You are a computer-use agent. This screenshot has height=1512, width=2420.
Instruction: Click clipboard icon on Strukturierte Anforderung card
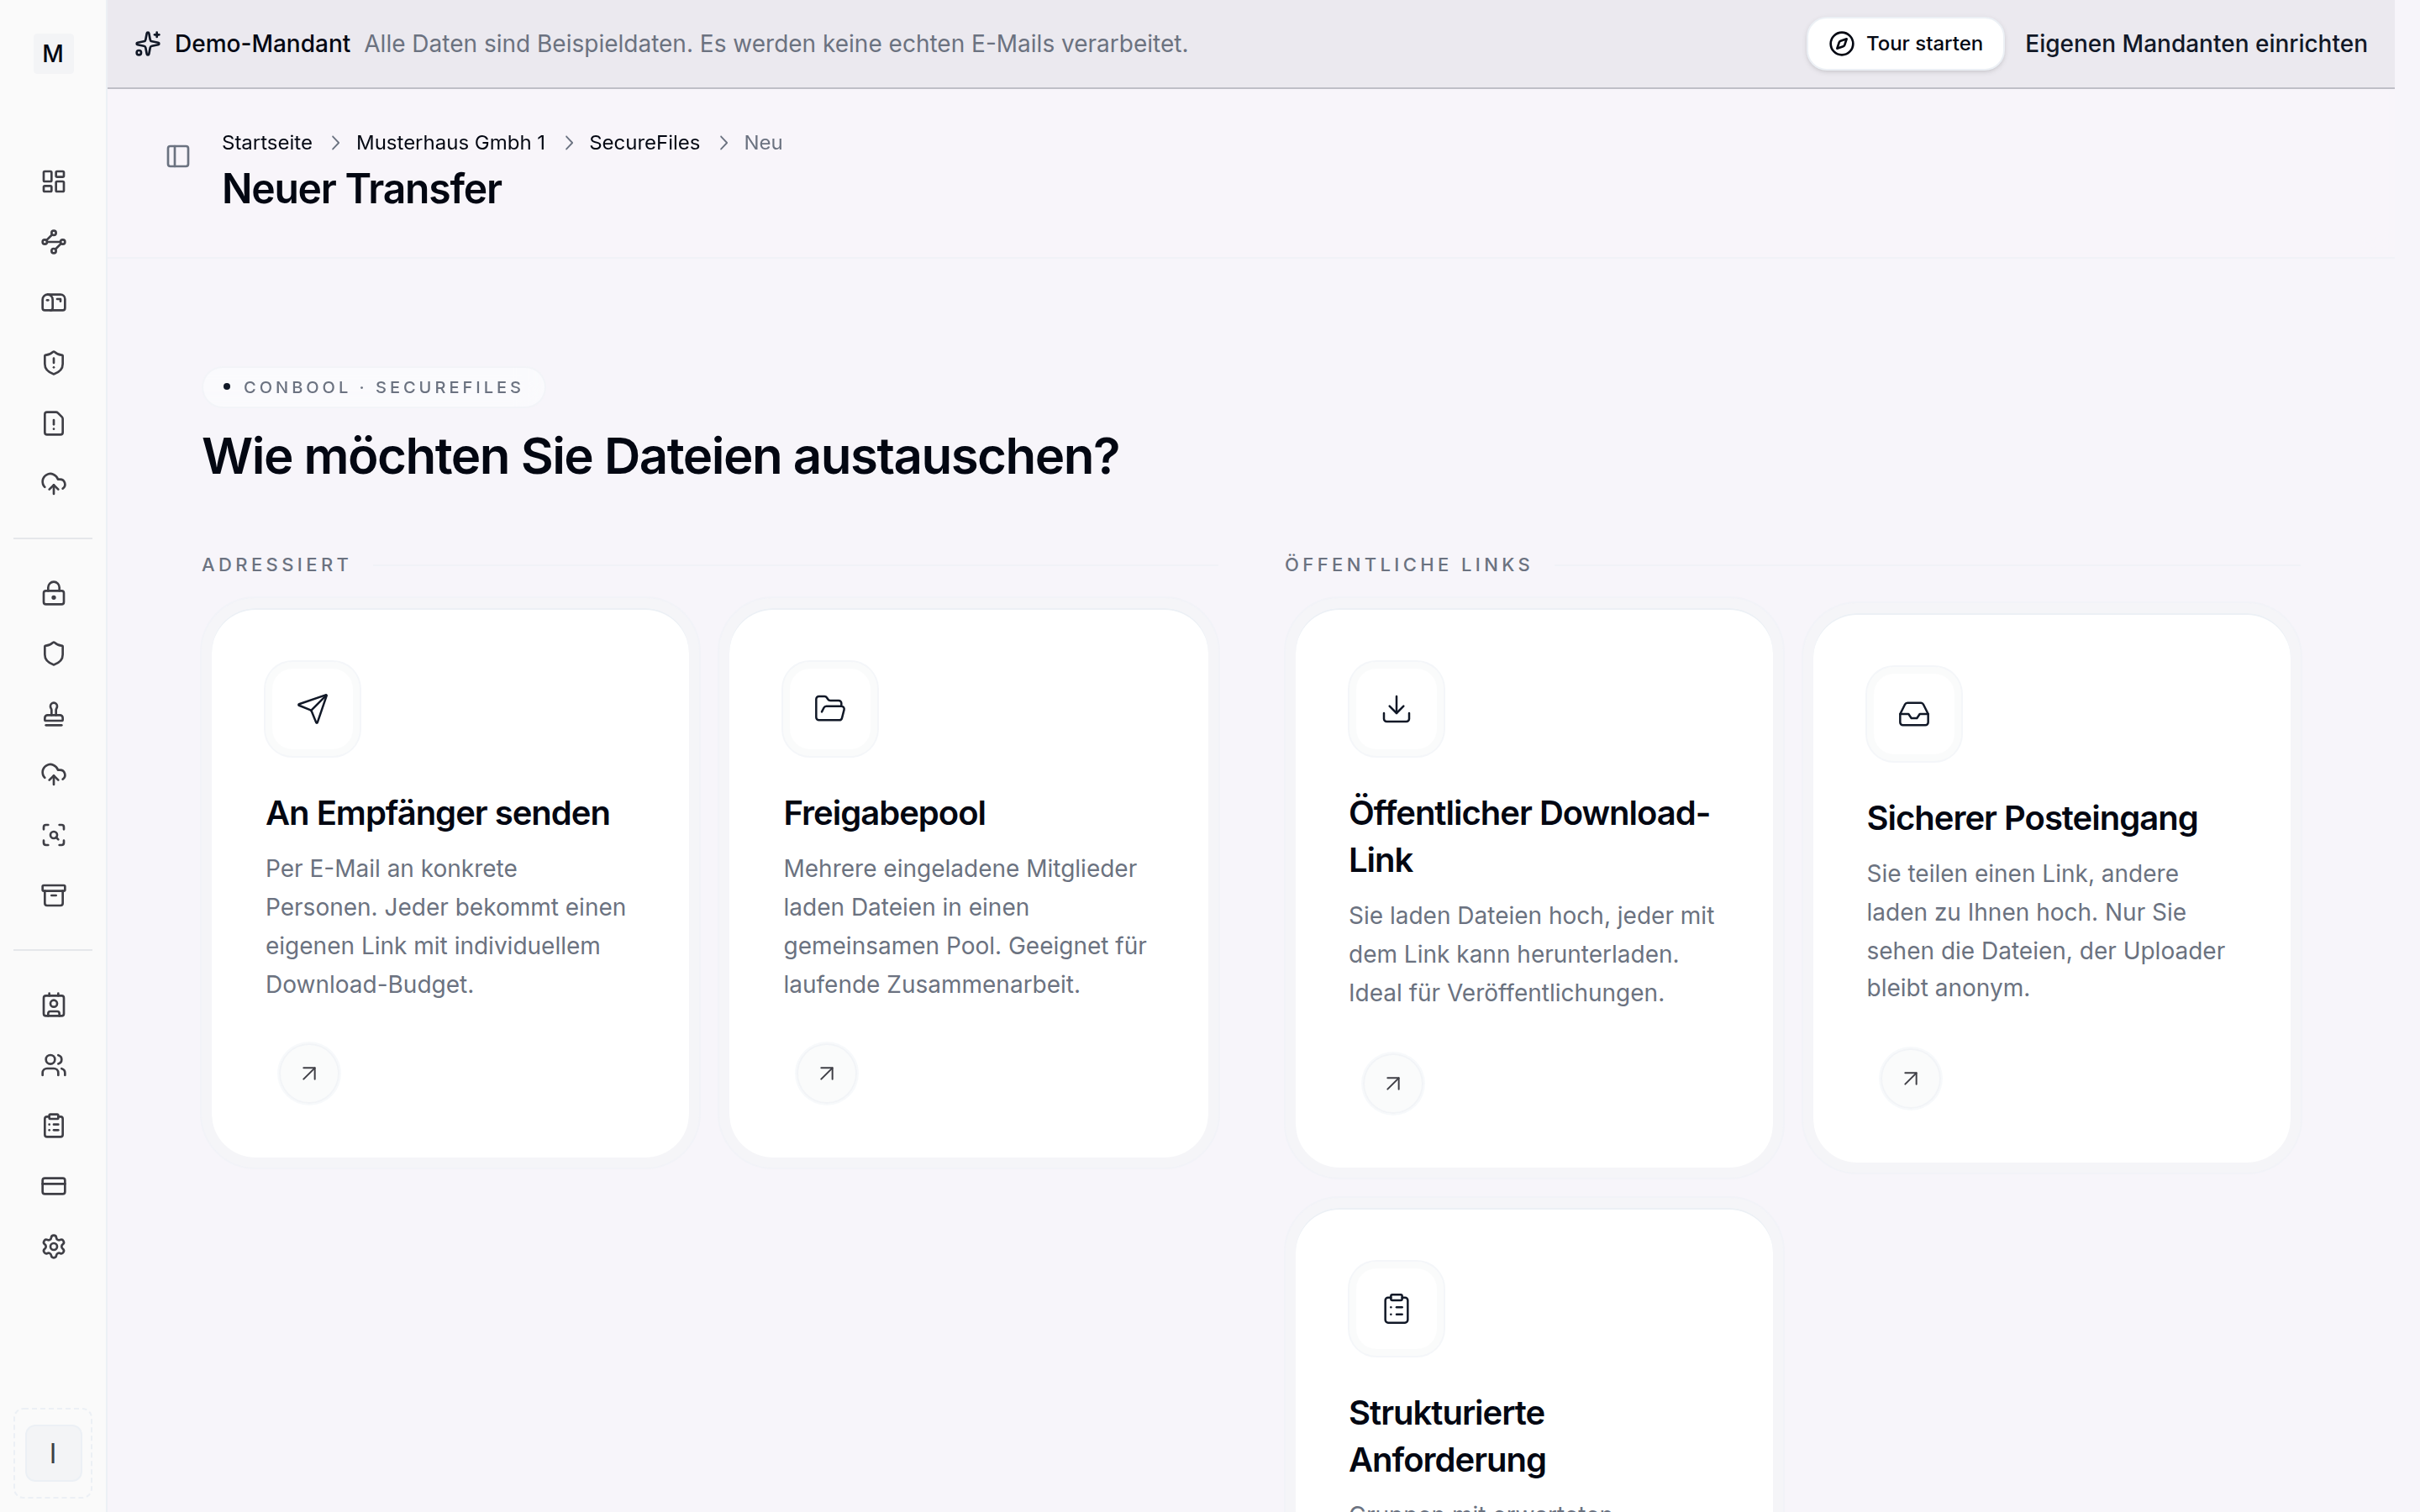1396,1309
